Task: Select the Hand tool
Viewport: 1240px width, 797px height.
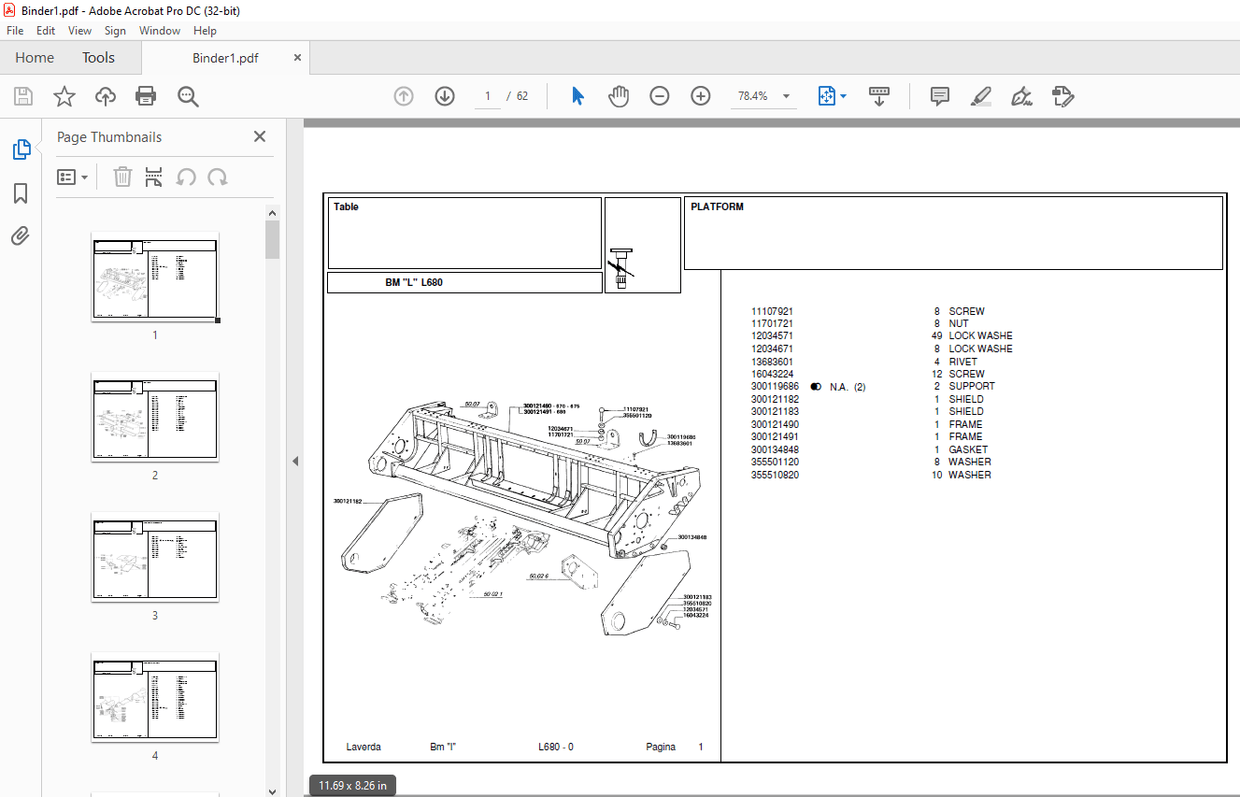Action: (x=619, y=95)
